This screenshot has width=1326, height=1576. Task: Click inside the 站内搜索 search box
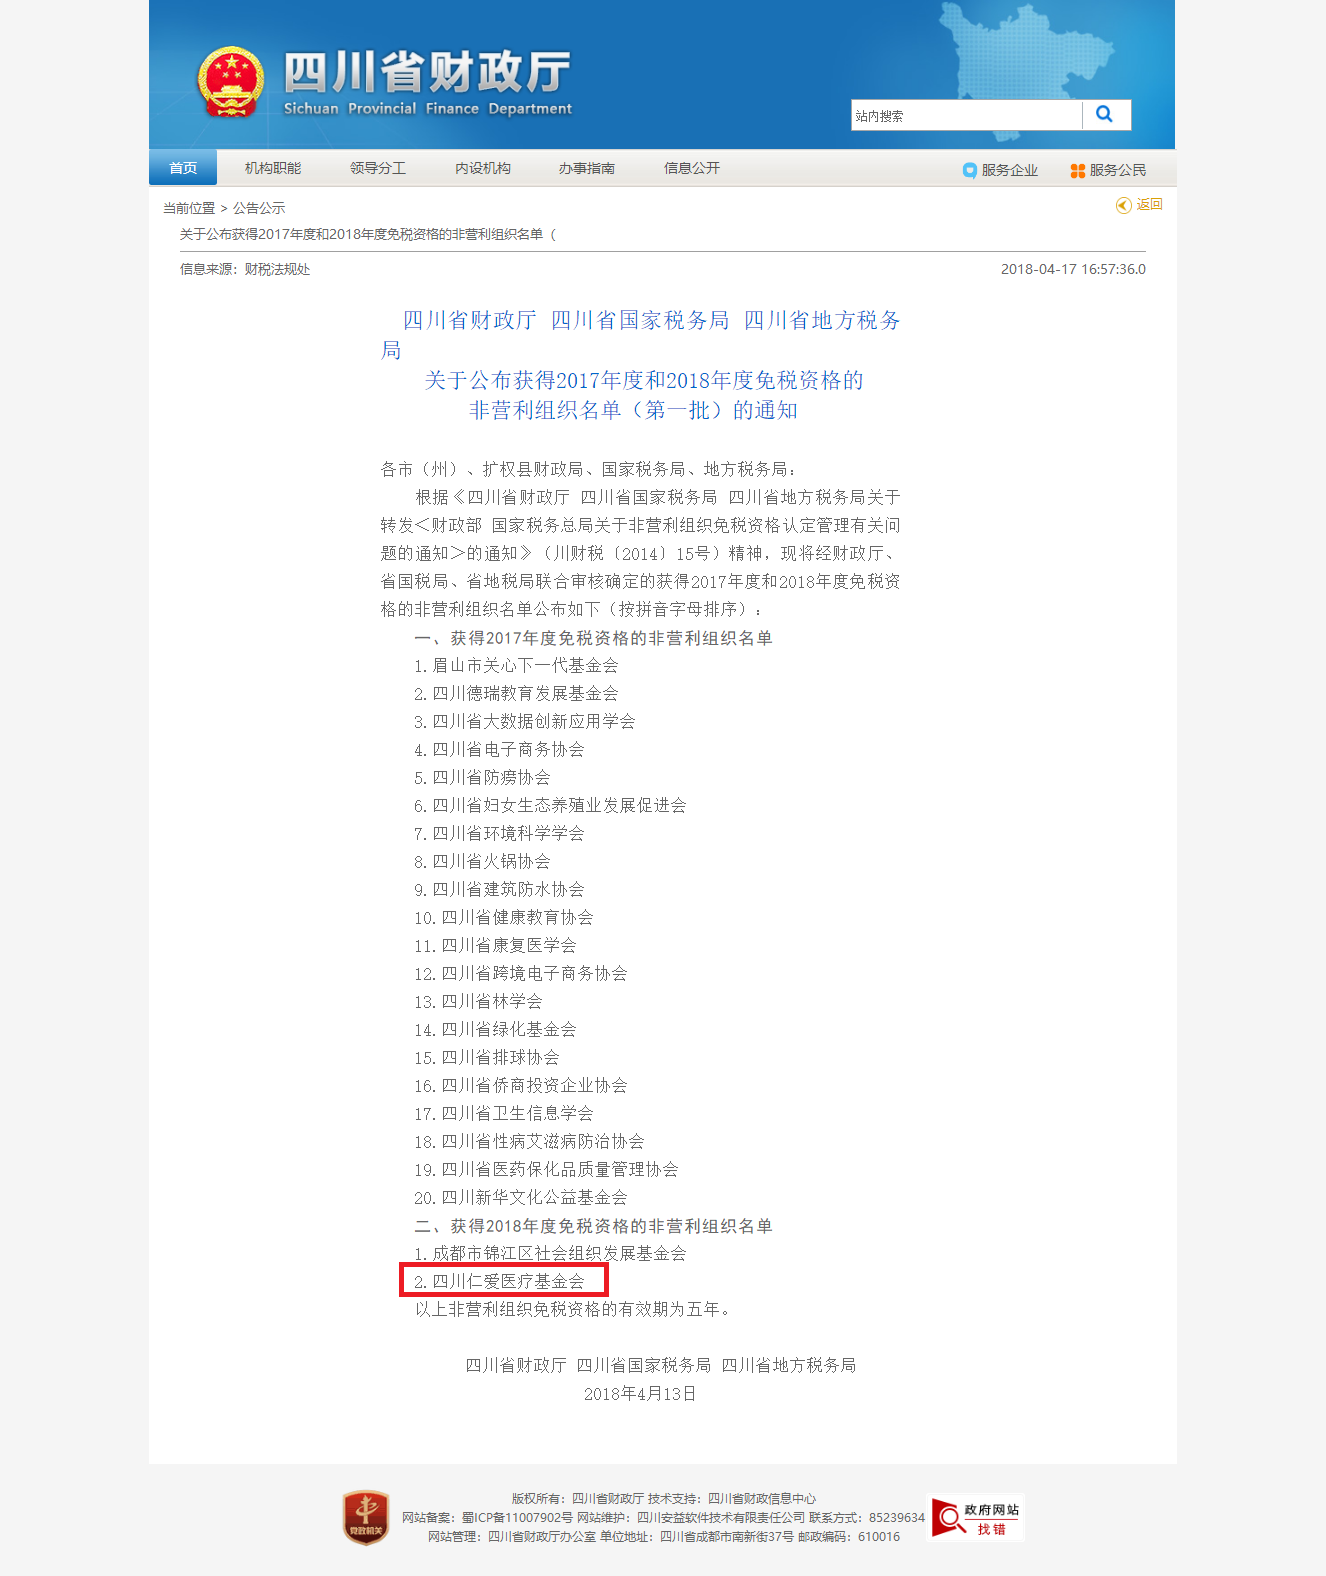965,116
